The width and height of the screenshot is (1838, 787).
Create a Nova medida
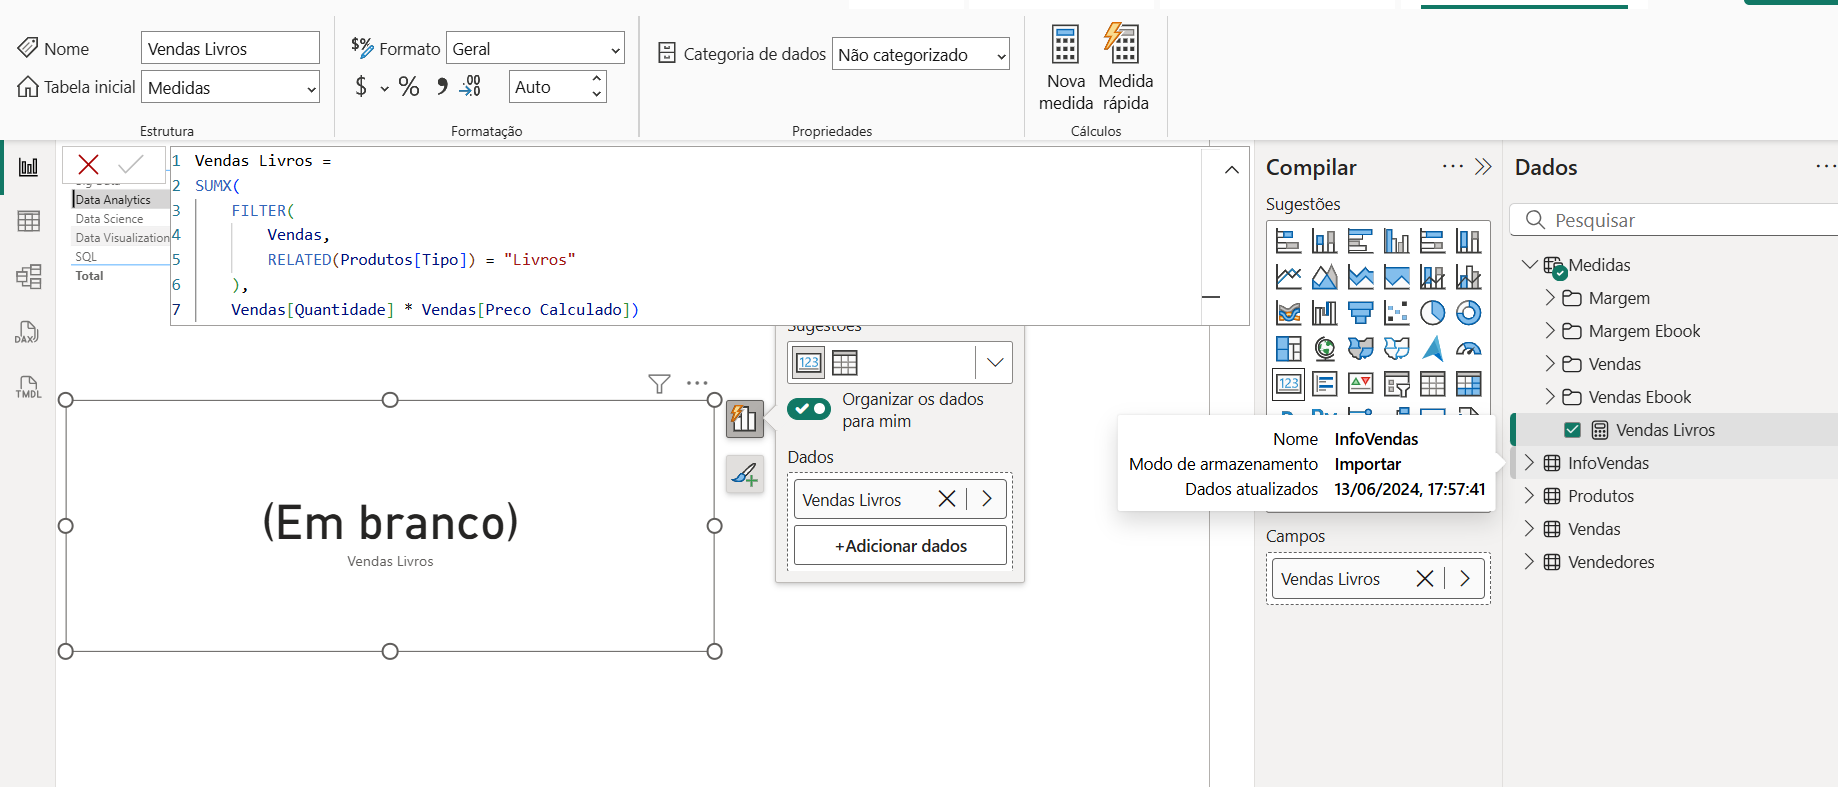1066,68
